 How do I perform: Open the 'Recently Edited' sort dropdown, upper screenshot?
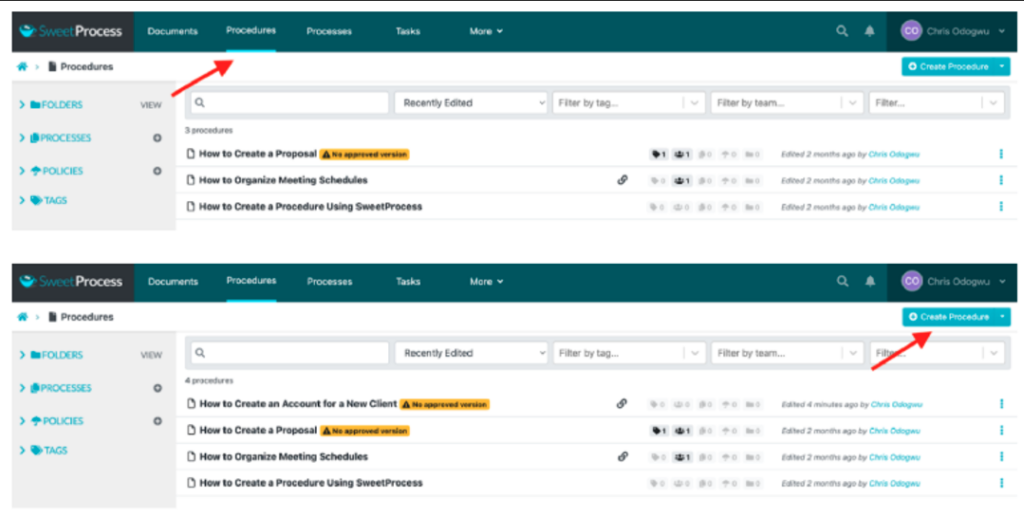coord(471,102)
